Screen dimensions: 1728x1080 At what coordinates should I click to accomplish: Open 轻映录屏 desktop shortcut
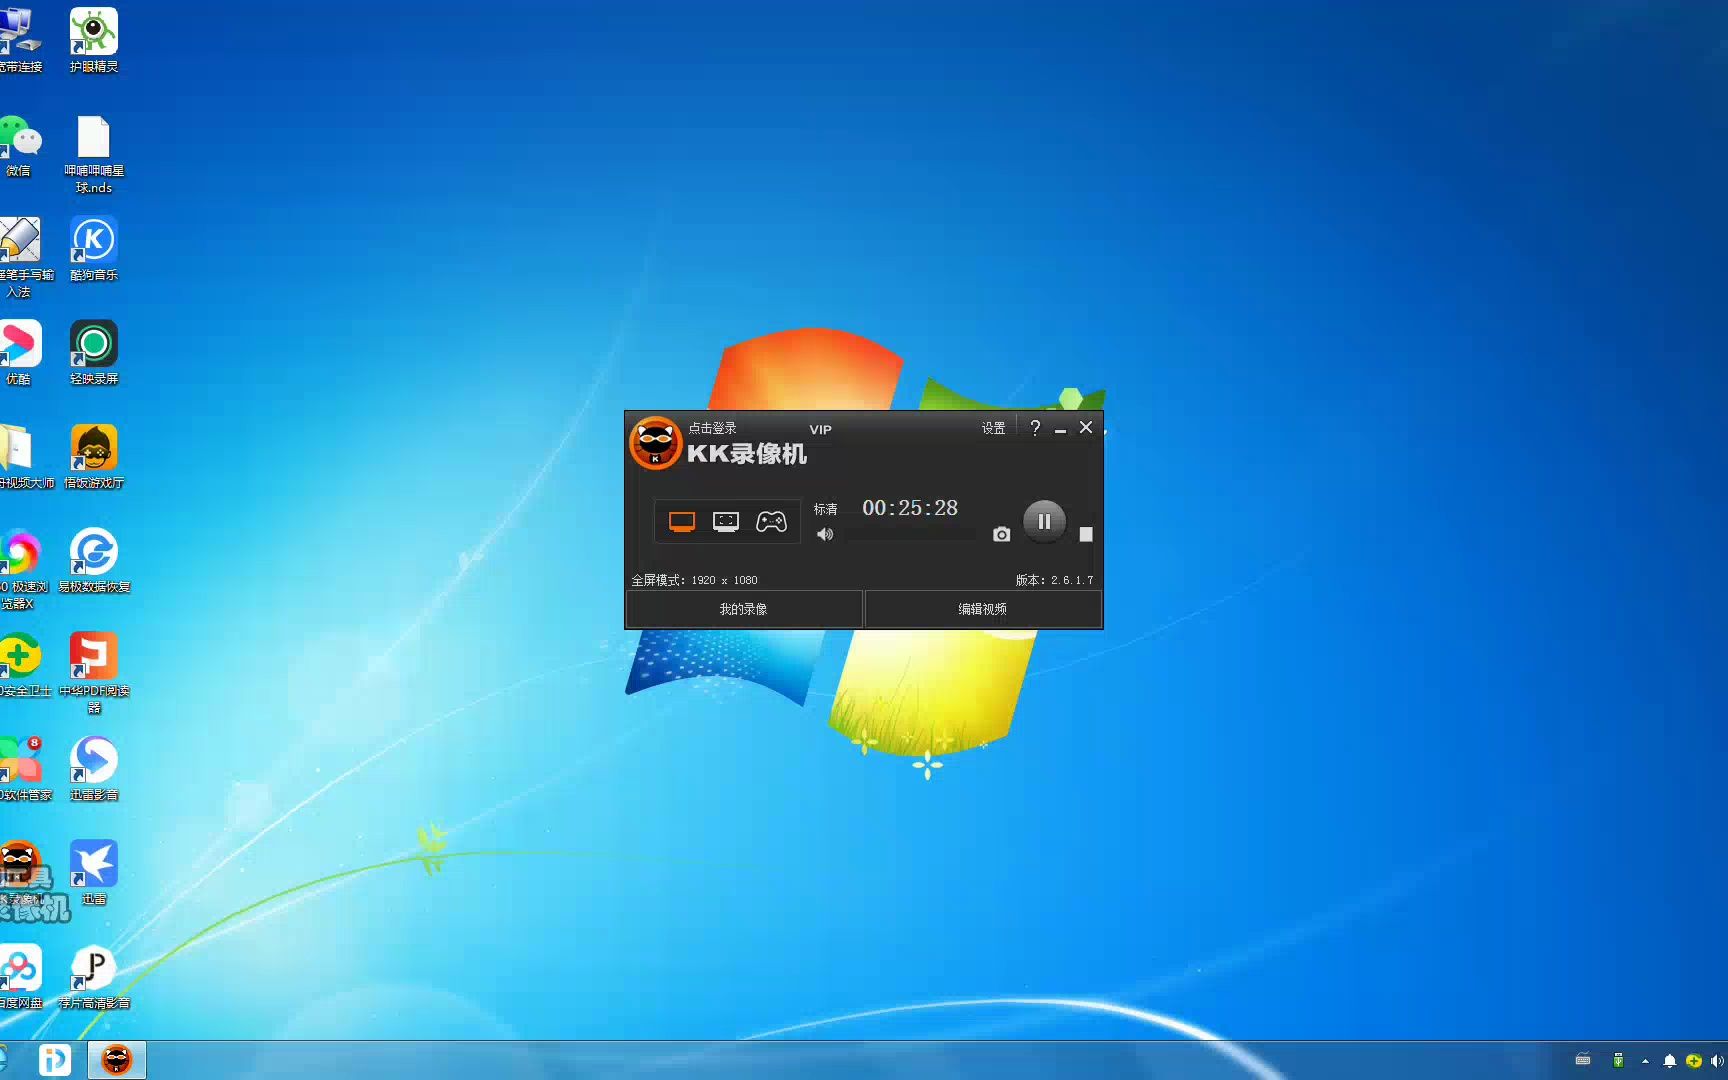pyautogui.click(x=94, y=352)
